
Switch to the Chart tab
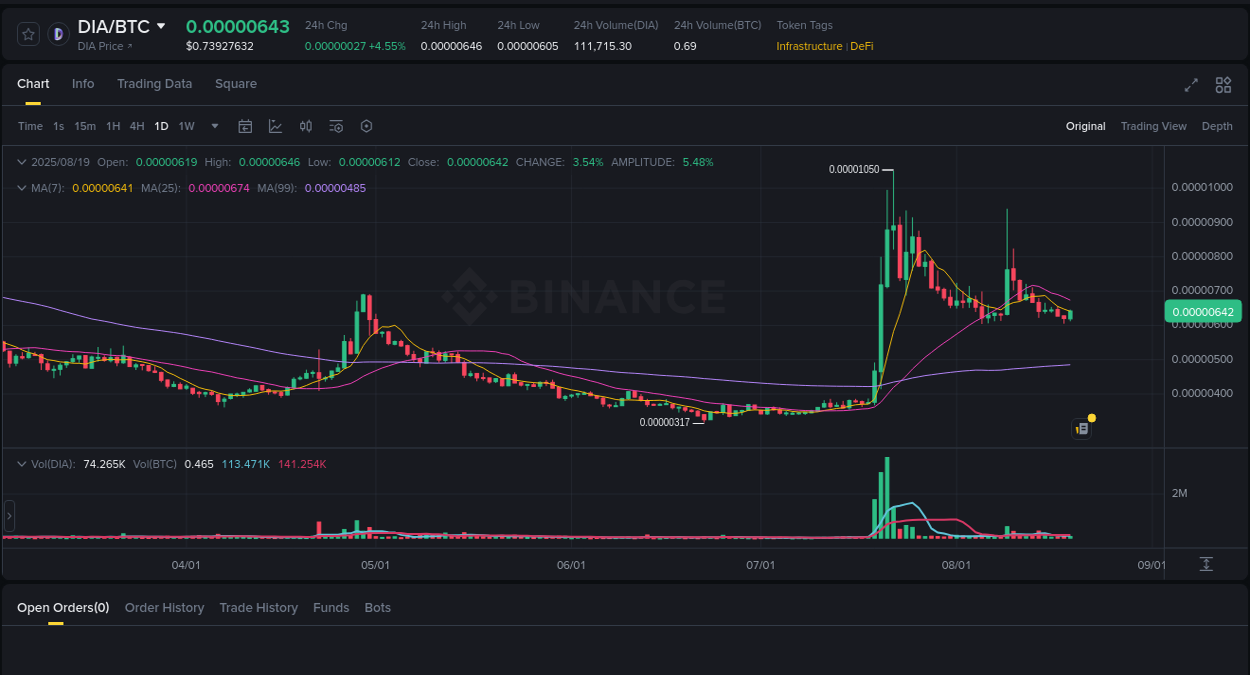pos(33,84)
